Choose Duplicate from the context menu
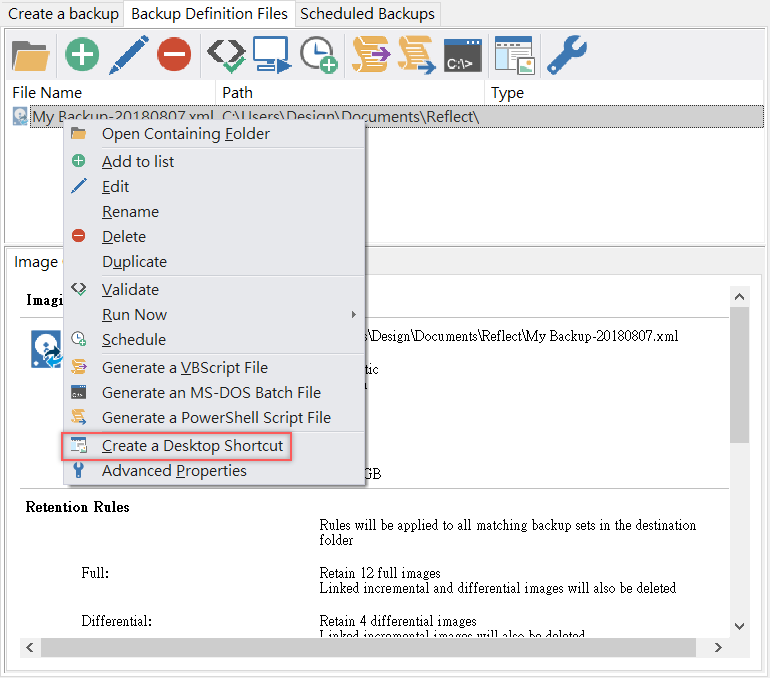The height and width of the screenshot is (678, 770). click(214, 262)
